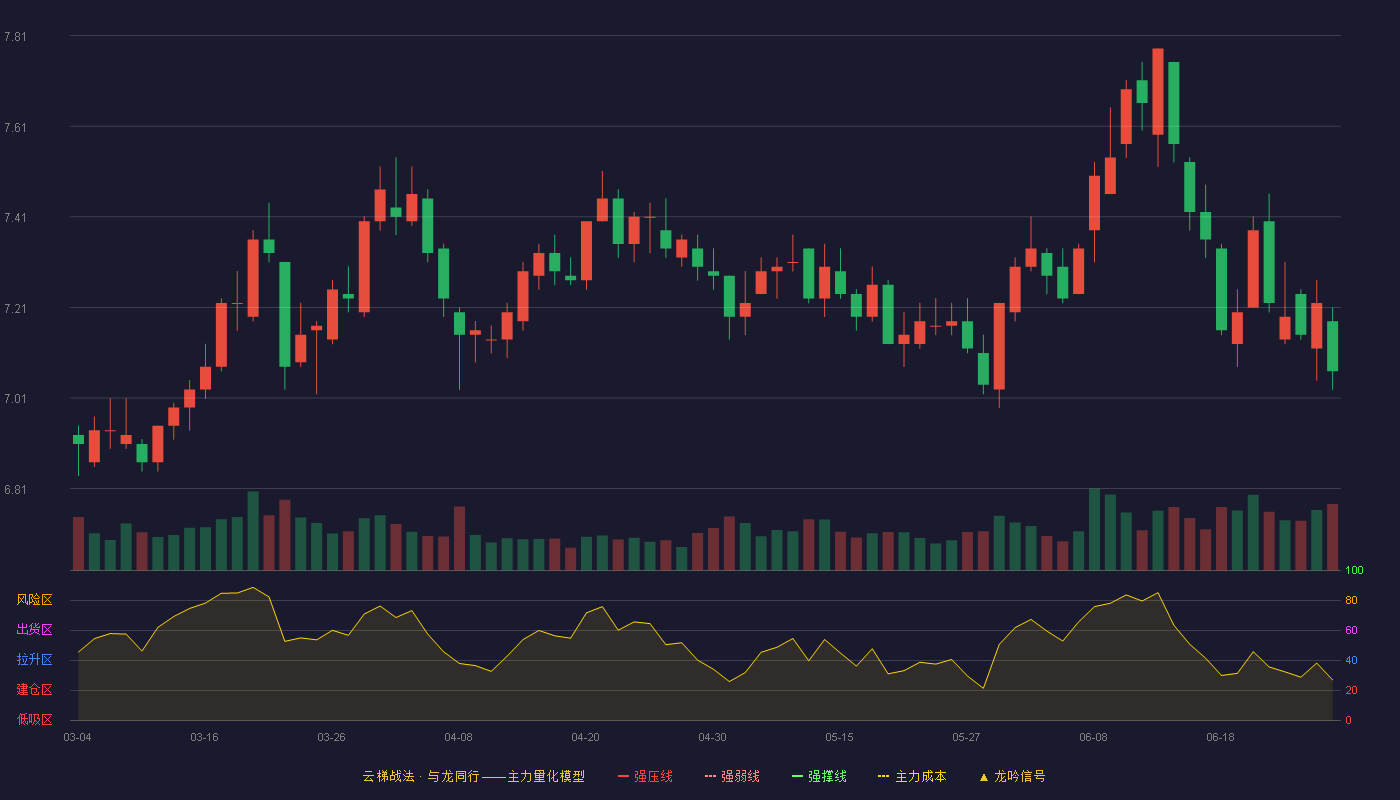
Task: Click the 0 indicator scale label
Action: coord(1348,720)
